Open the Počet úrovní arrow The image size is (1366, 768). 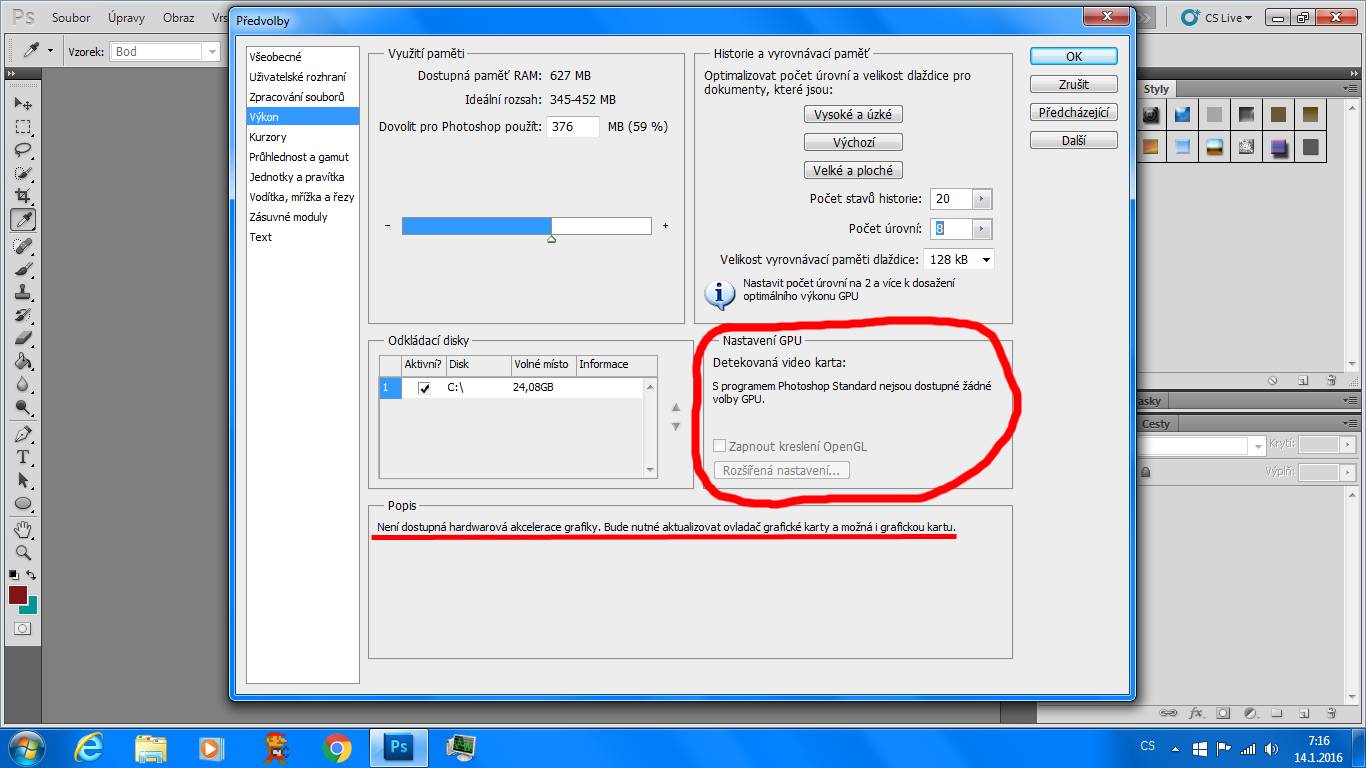pos(981,229)
